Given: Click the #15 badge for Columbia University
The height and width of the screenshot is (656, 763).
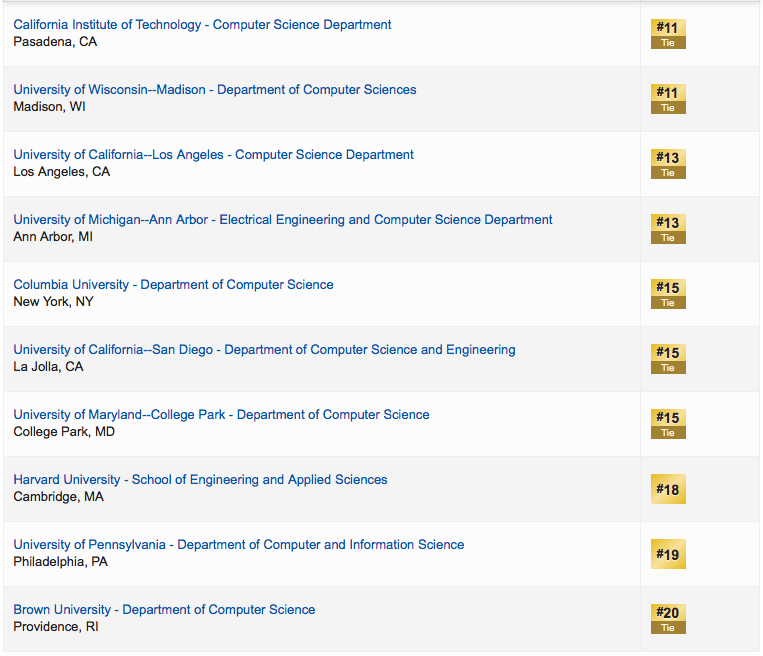Looking at the screenshot, I should [x=667, y=294].
